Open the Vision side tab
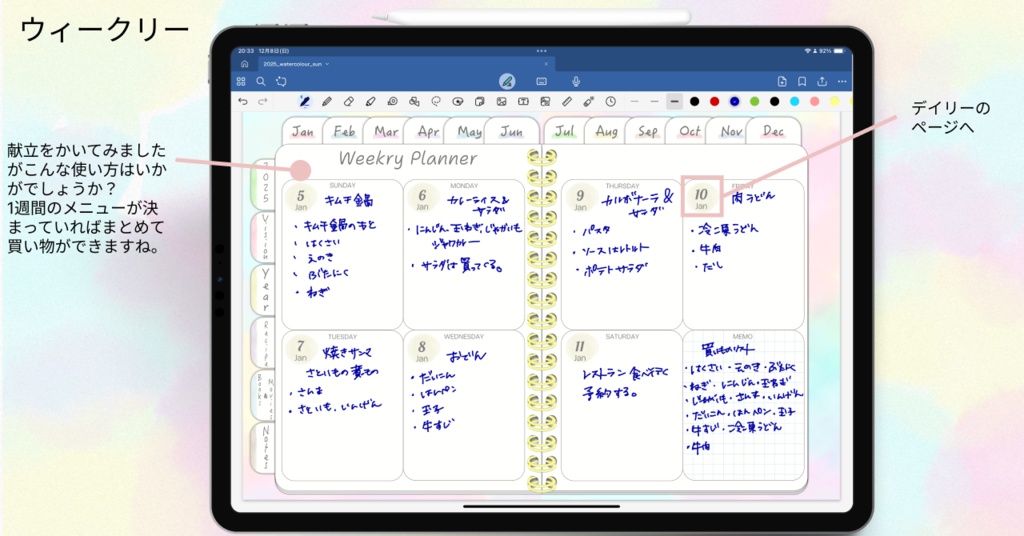Image resolution: width=1024 pixels, height=536 pixels. pyautogui.click(x=264, y=237)
